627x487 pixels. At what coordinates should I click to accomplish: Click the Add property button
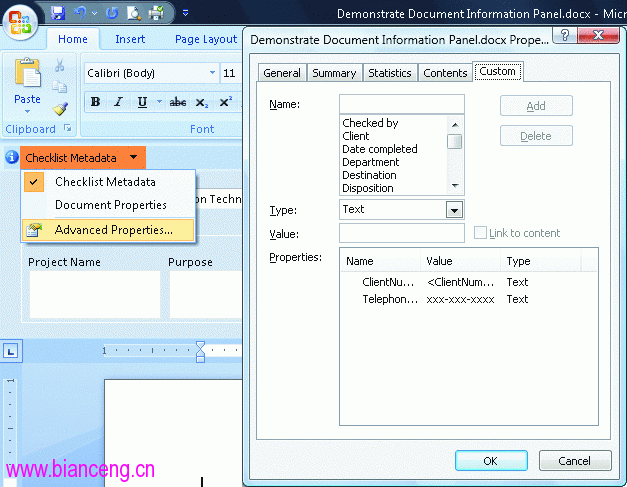[x=536, y=106]
